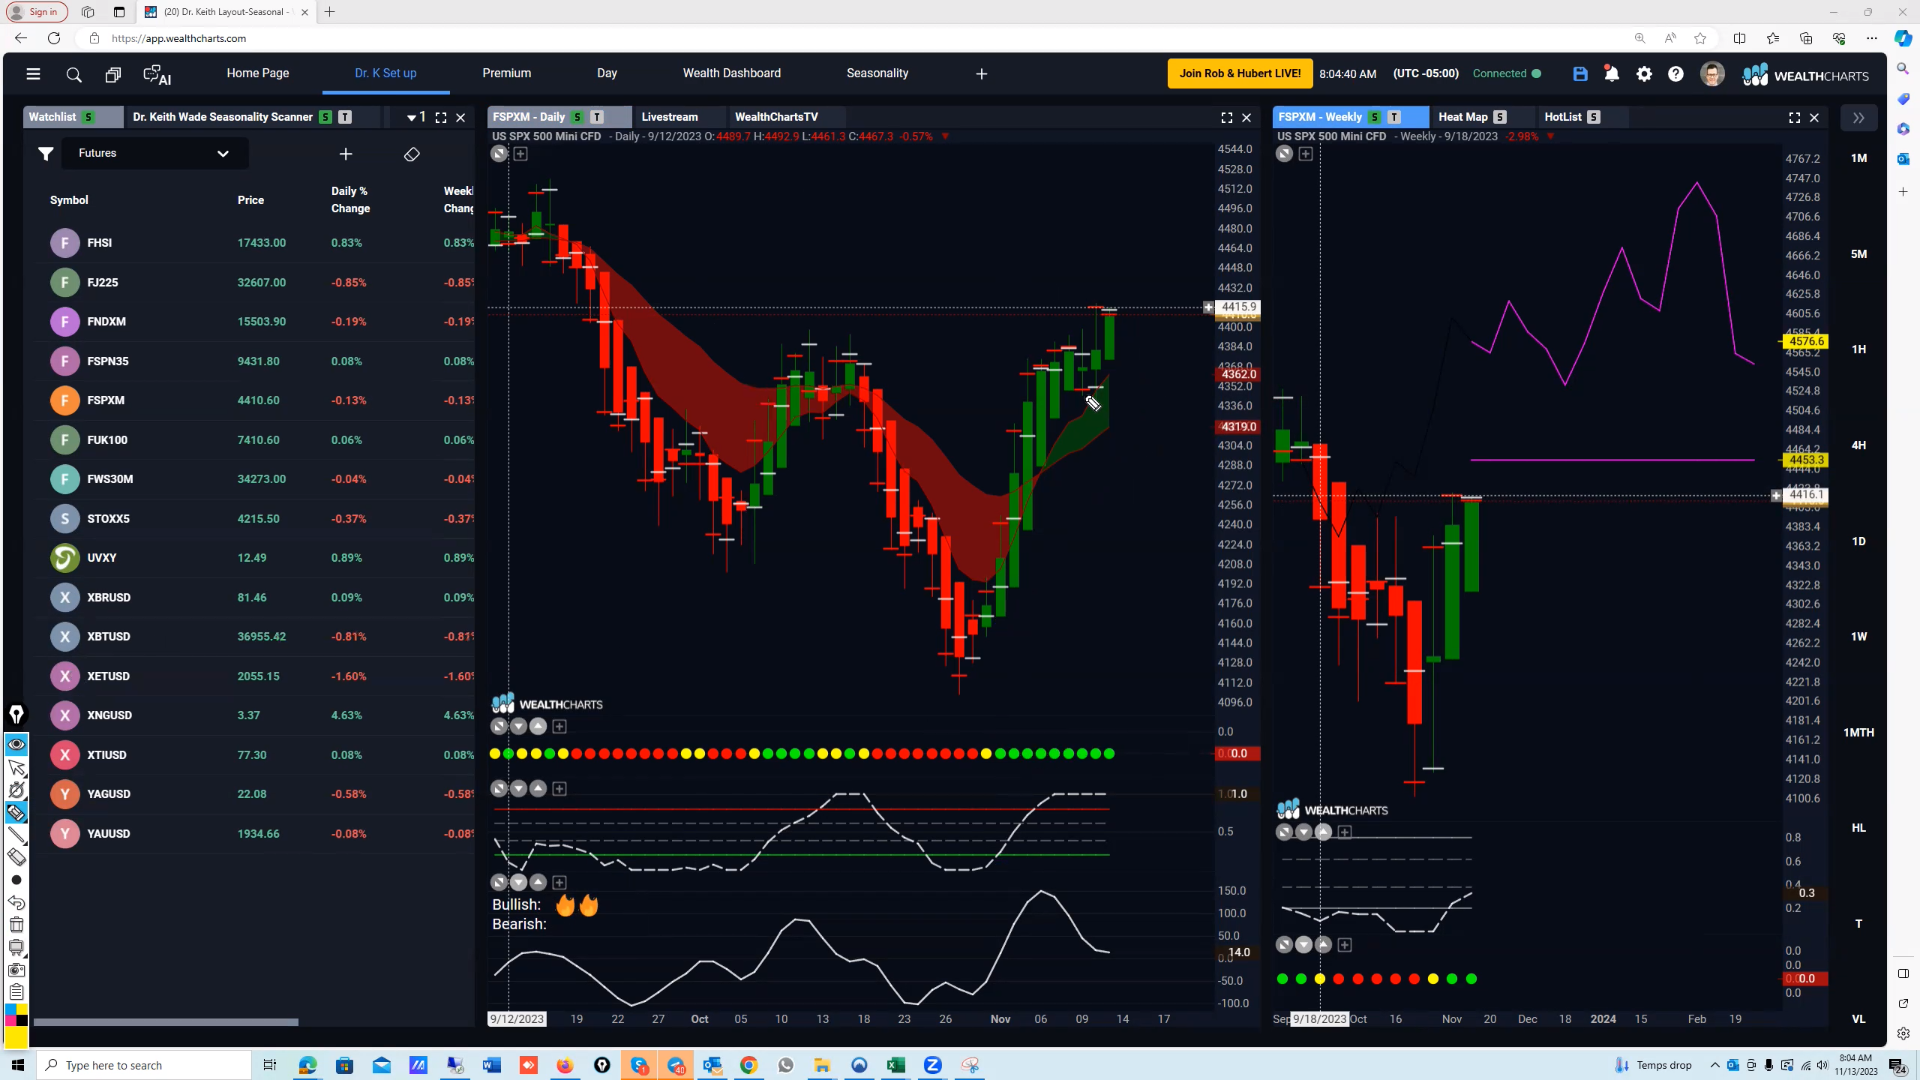Toggle the T badge on FSPXM Daily tab

[597, 117]
